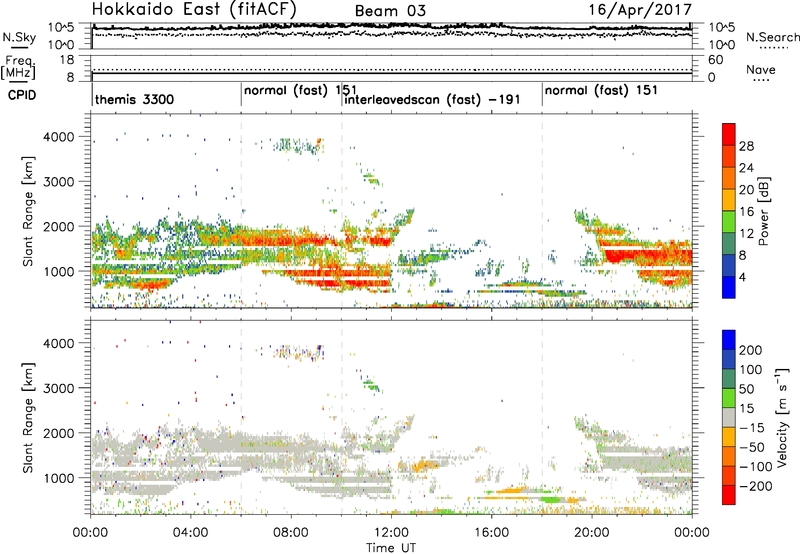Click the power echo cluster near 4000 km at 08:00
Image resolution: width=800 pixels, height=554 pixels.
tap(298, 145)
